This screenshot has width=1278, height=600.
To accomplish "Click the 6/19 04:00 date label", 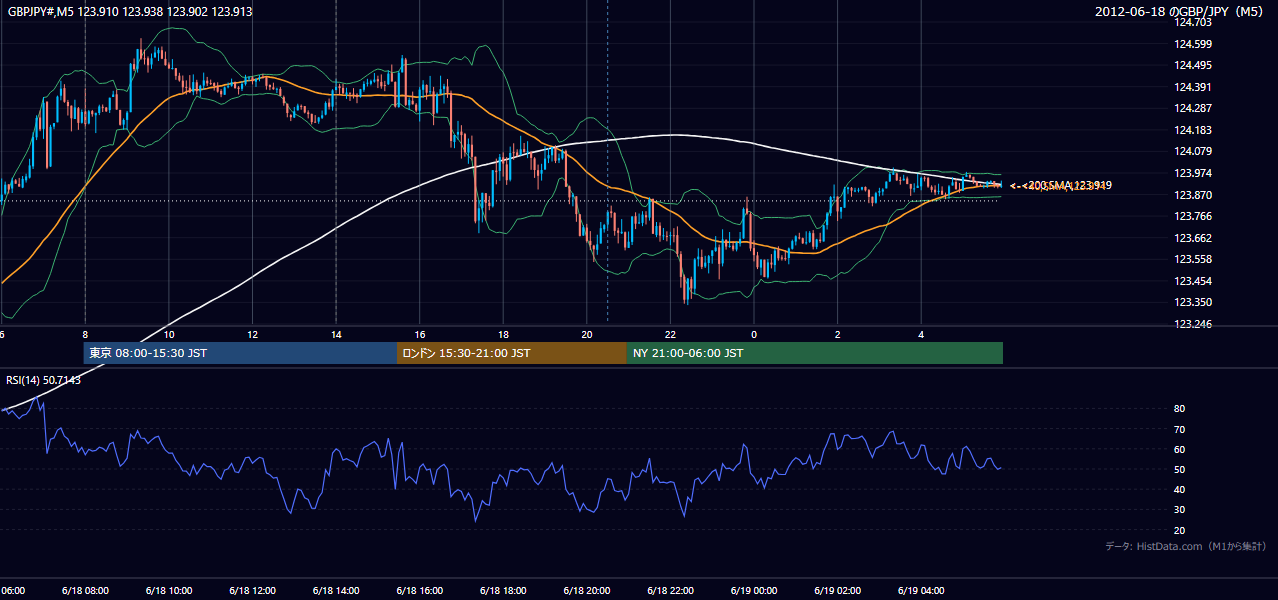I will click(x=921, y=591).
